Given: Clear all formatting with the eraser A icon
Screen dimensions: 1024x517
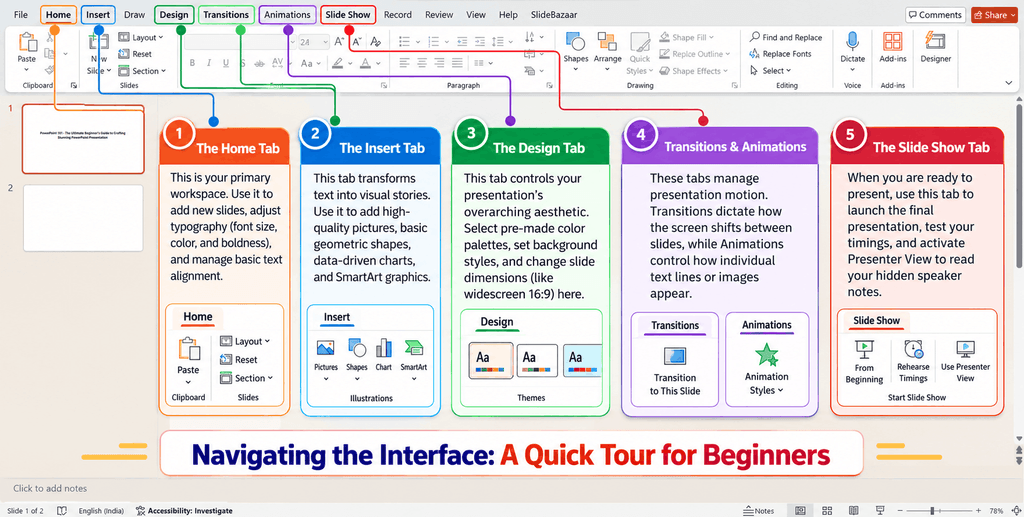Looking at the screenshot, I should [x=376, y=41].
